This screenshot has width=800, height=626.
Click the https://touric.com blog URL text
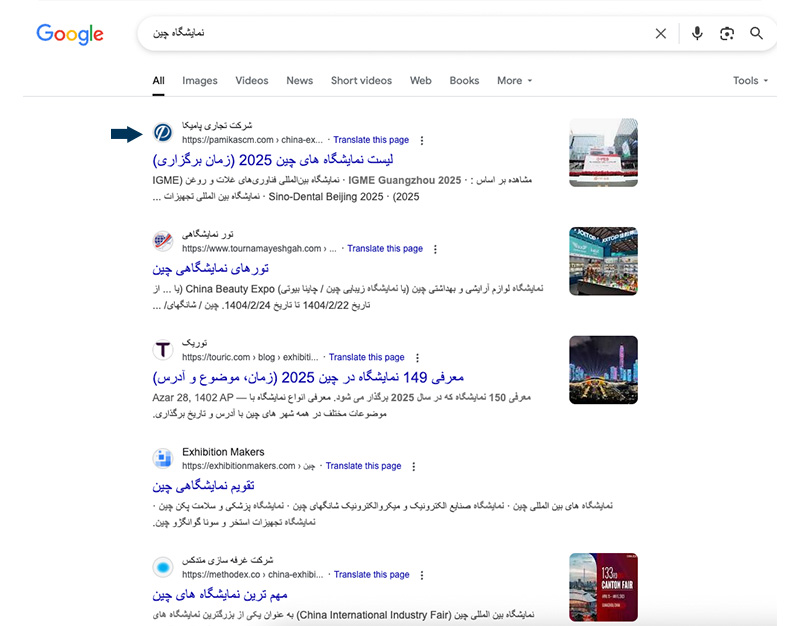250,357
